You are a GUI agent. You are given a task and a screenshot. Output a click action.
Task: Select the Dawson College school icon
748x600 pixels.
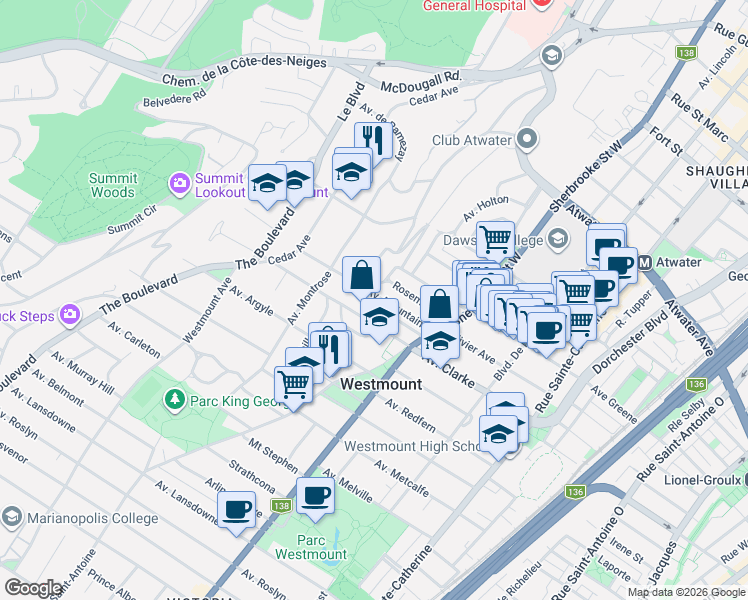pos(558,238)
